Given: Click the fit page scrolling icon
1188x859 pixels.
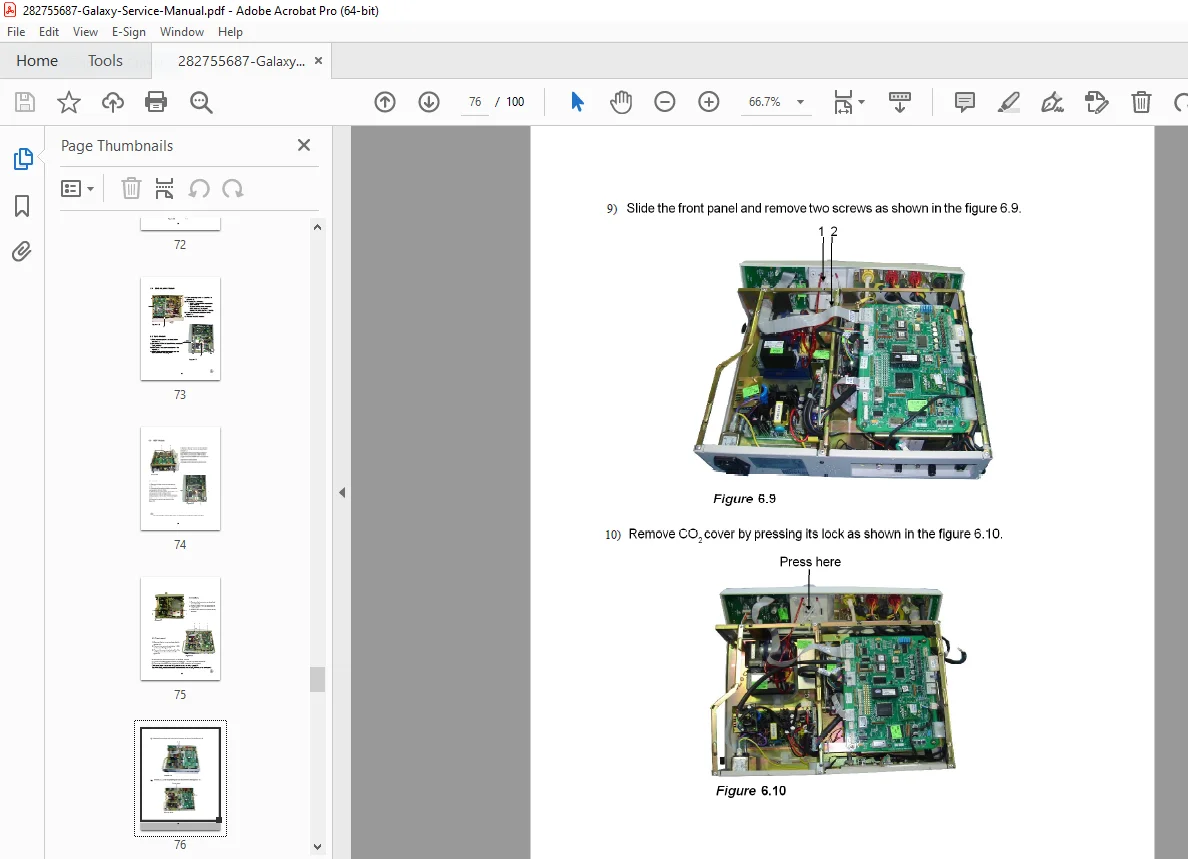Looking at the screenshot, I should pyautogui.click(x=843, y=102).
